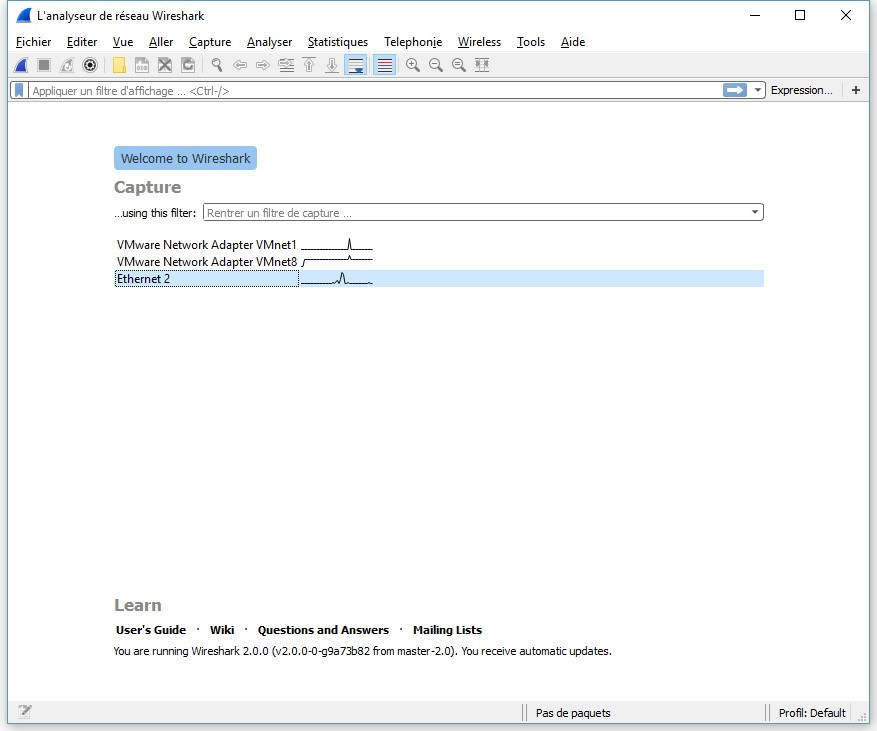
Task: Go back to the previous packet
Action: pos(240,65)
